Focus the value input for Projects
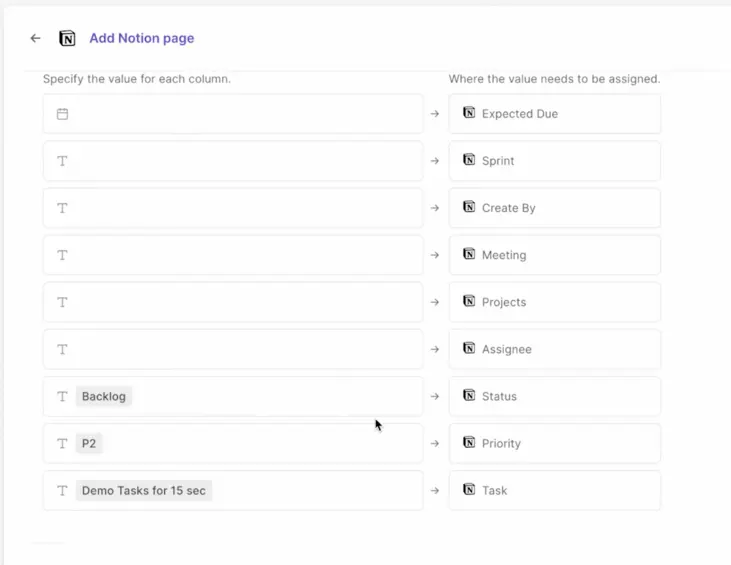 (233, 302)
